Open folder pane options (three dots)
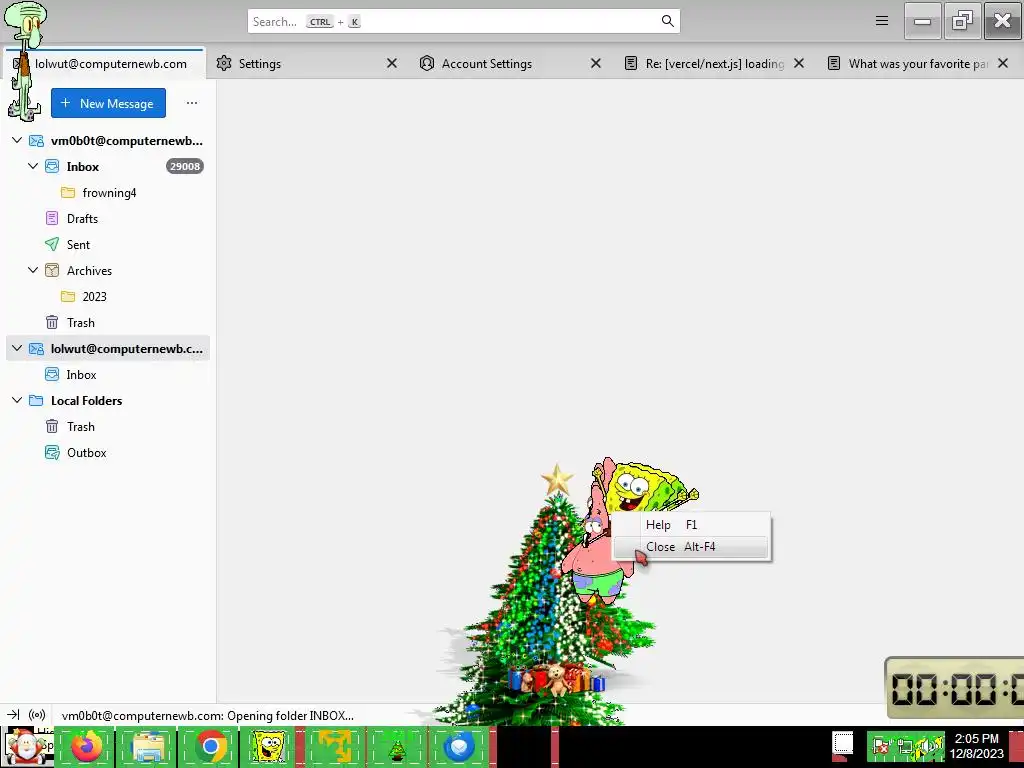Screen dimensions: 1024x768 click(191, 103)
